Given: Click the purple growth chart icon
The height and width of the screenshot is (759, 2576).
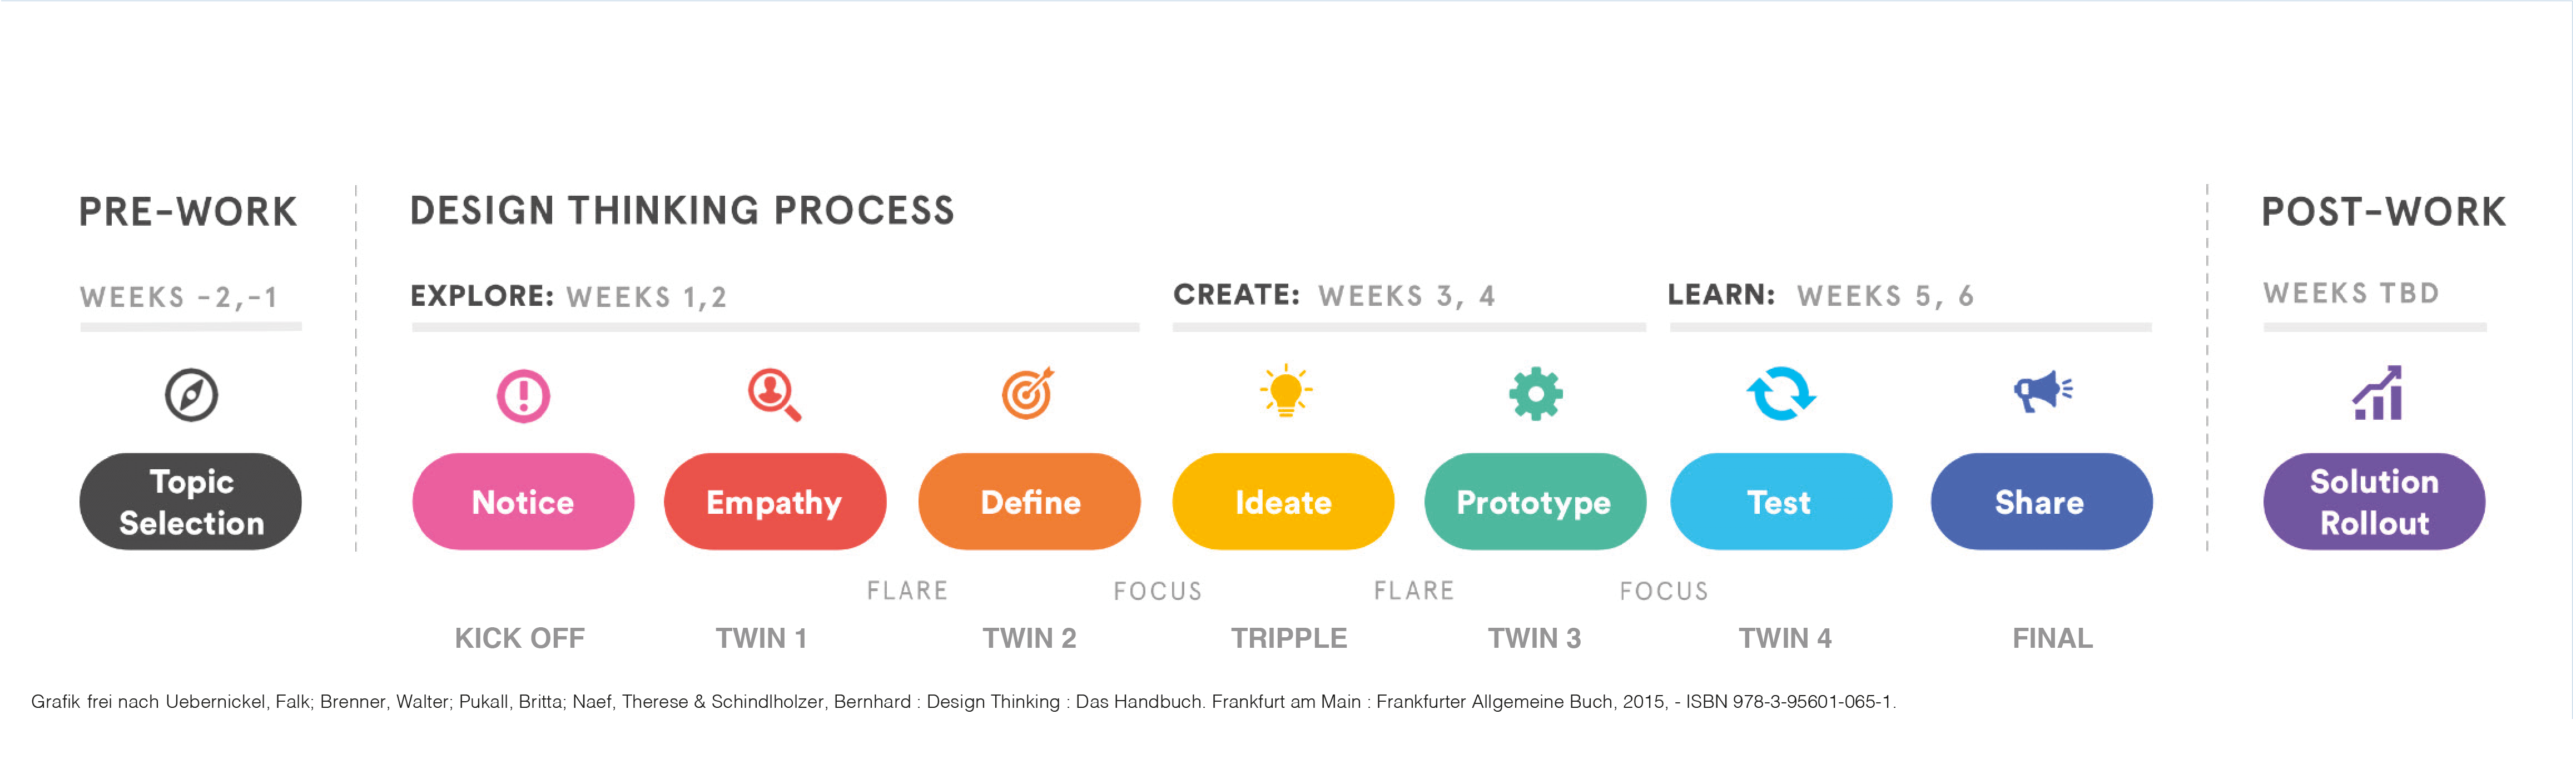Looking at the screenshot, I should [2377, 393].
